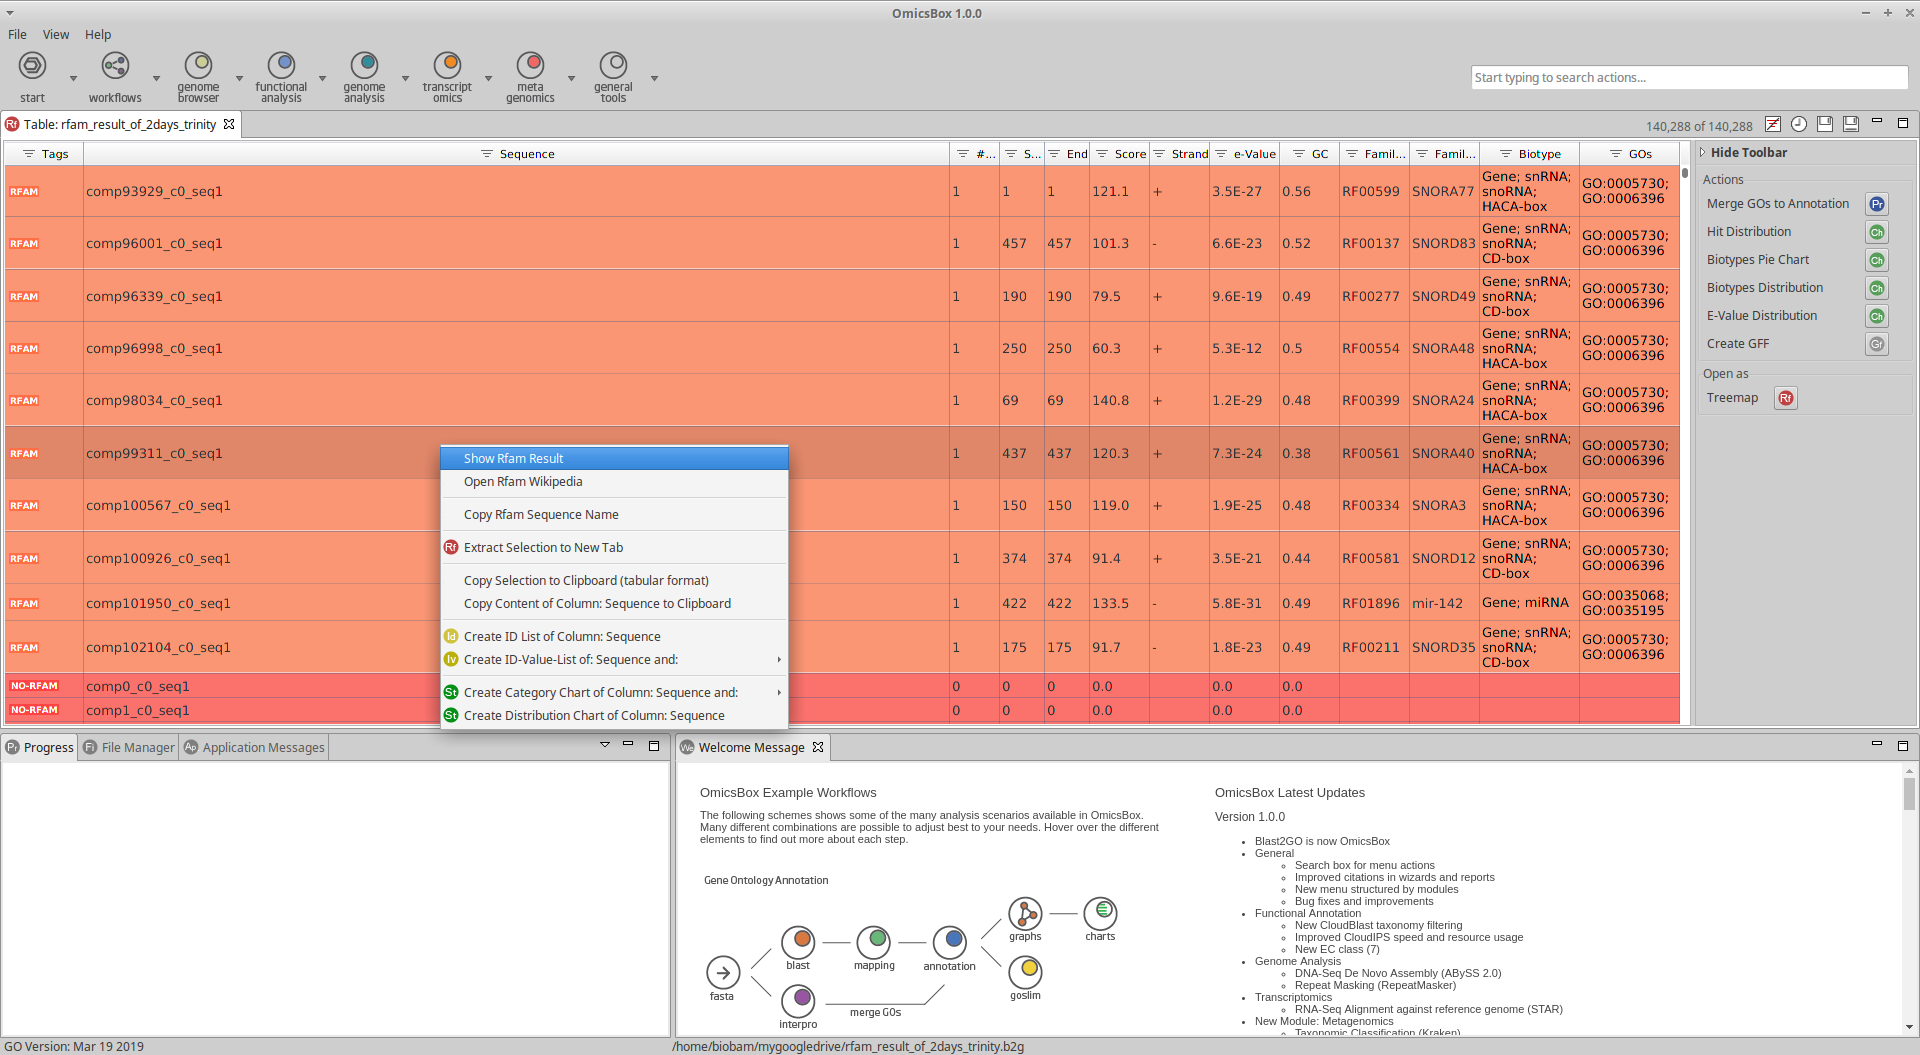The image size is (1920, 1055).
Task: Click the metagenomics toolbar icon
Action: click(x=530, y=66)
